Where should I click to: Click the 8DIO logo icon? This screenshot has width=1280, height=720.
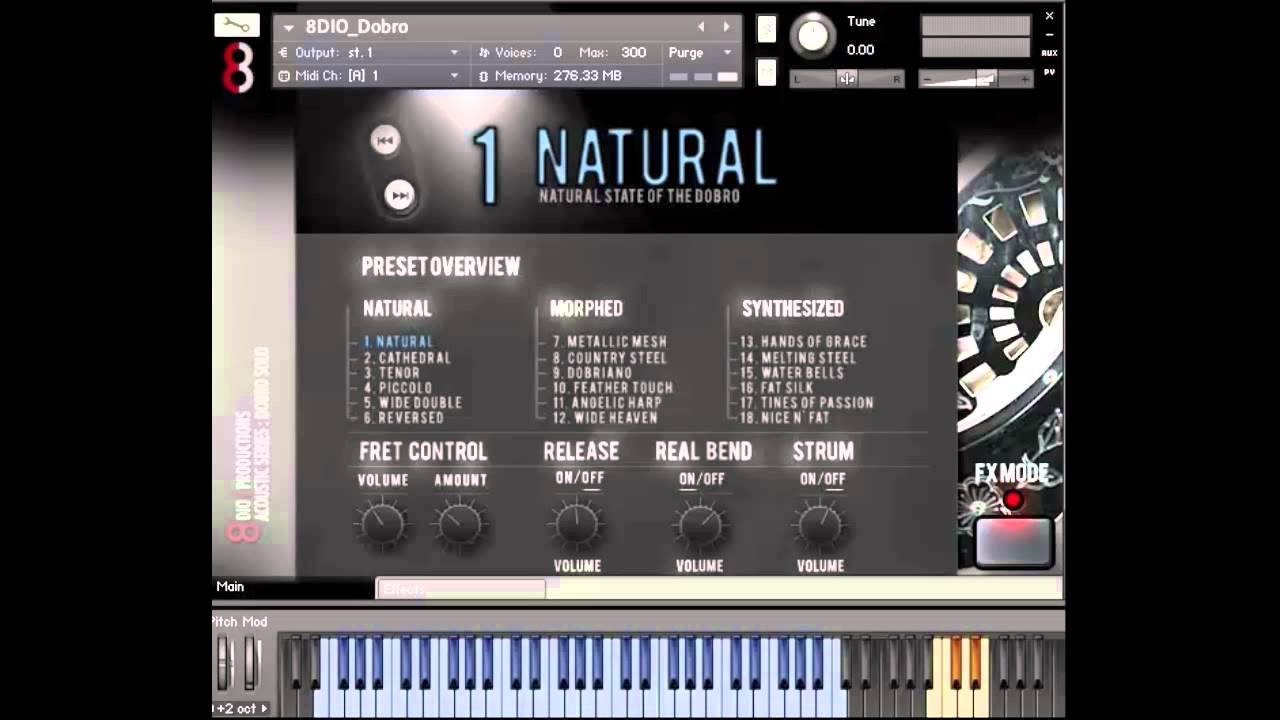tap(238, 68)
